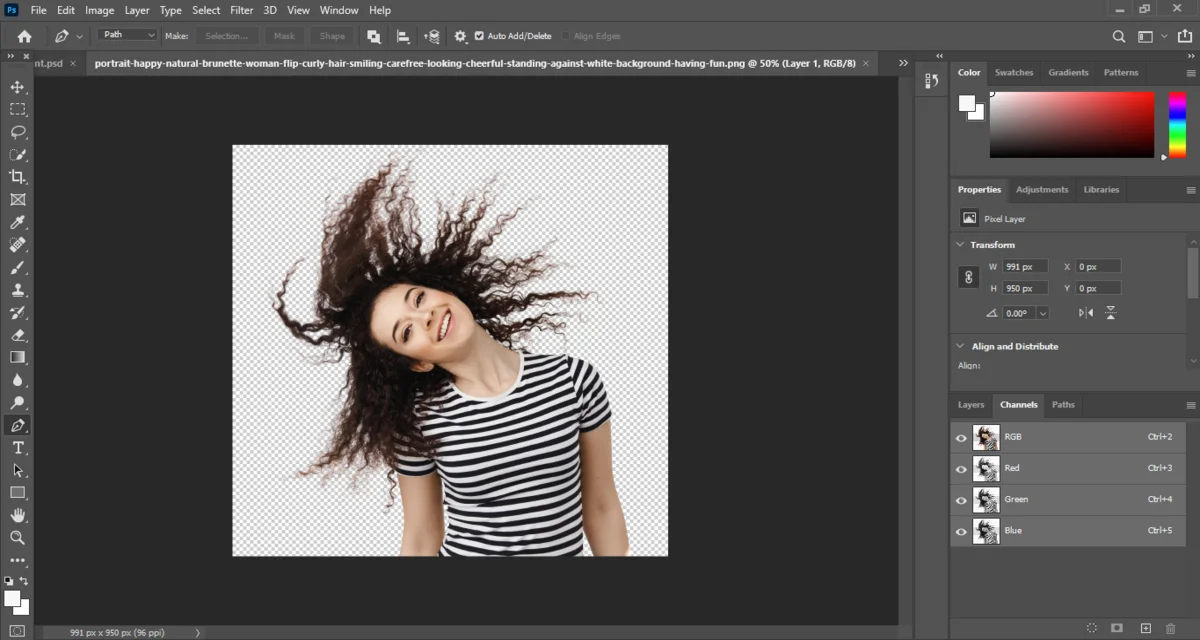Uncheck the Auto Add/Delete checkbox
Viewport: 1200px width, 640px height.
click(x=480, y=36)
